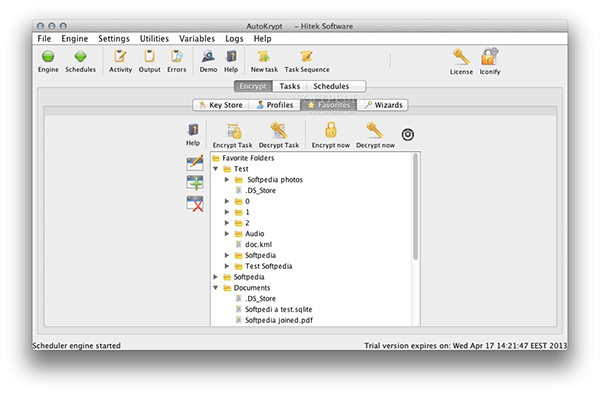Expand the Audio folder

click(227, 233)
